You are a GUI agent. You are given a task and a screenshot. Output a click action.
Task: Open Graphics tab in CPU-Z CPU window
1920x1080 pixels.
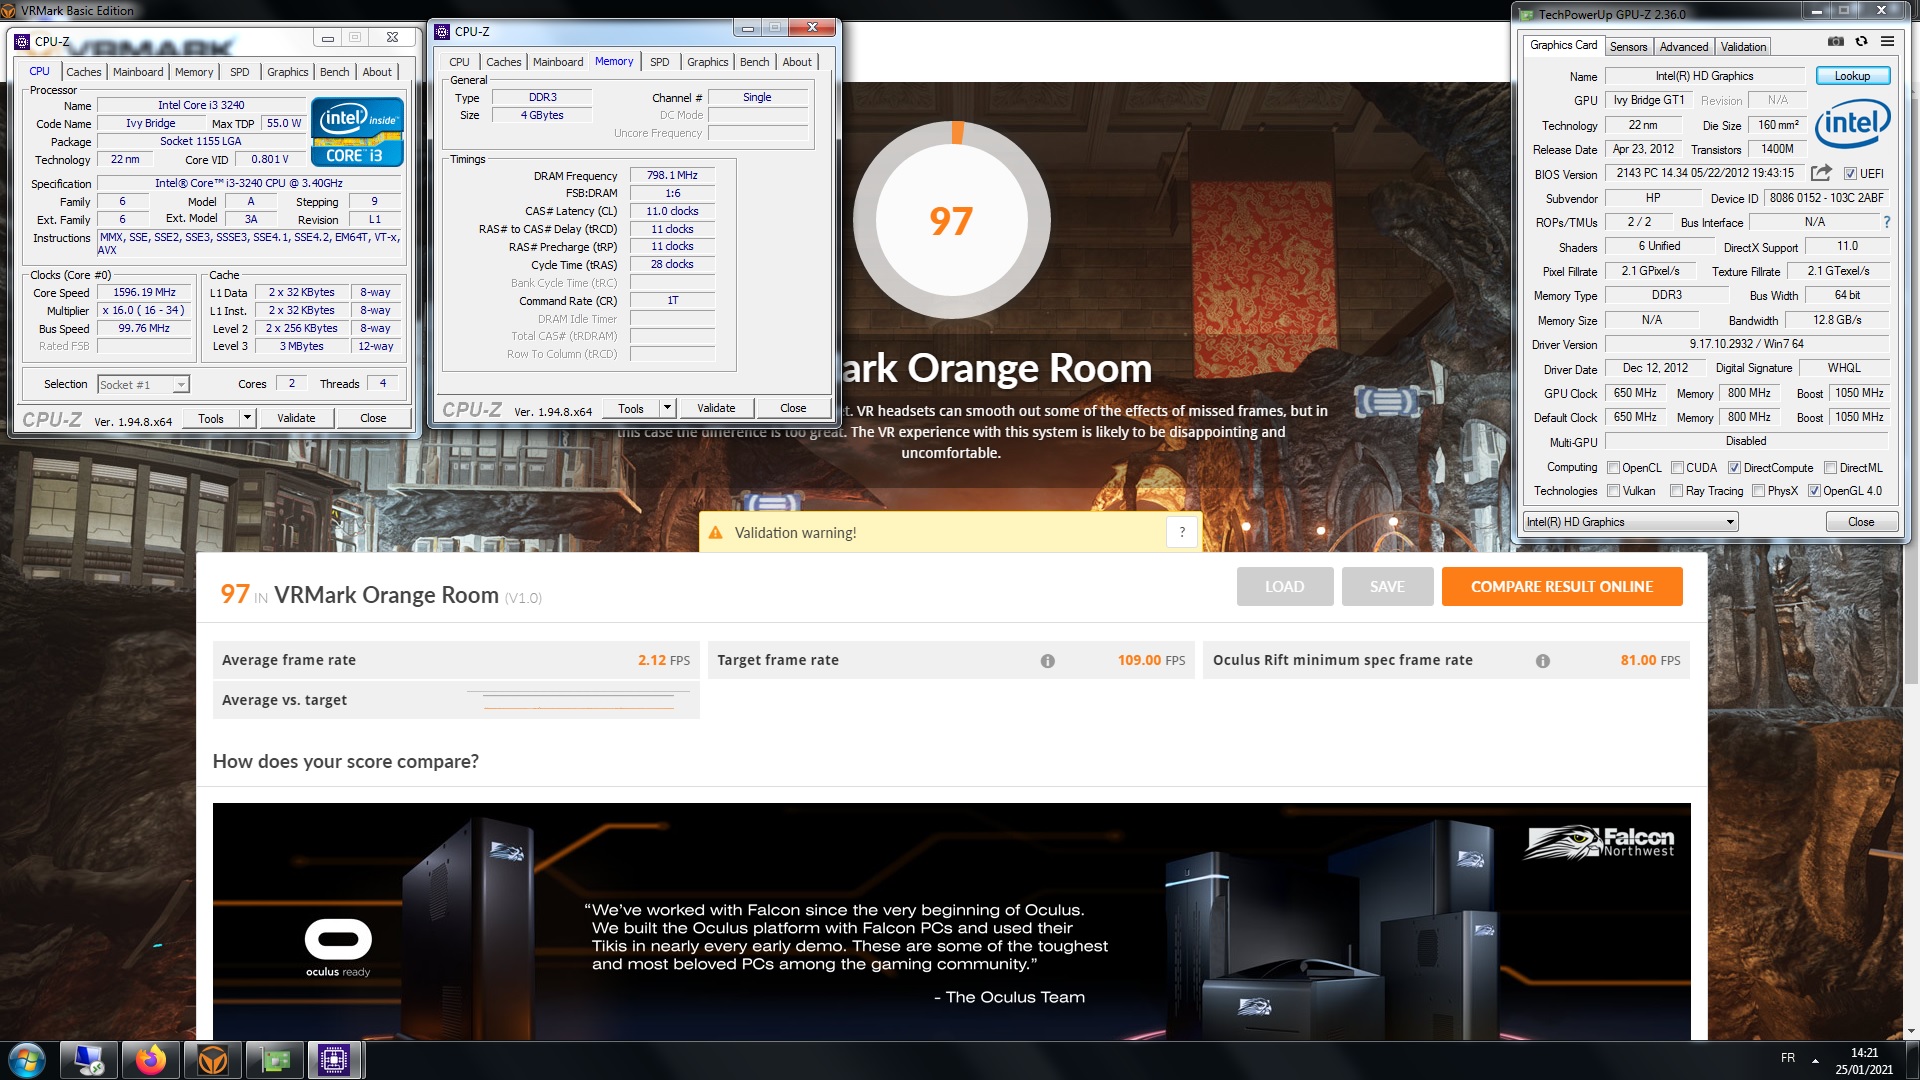[x=287, y=72]
